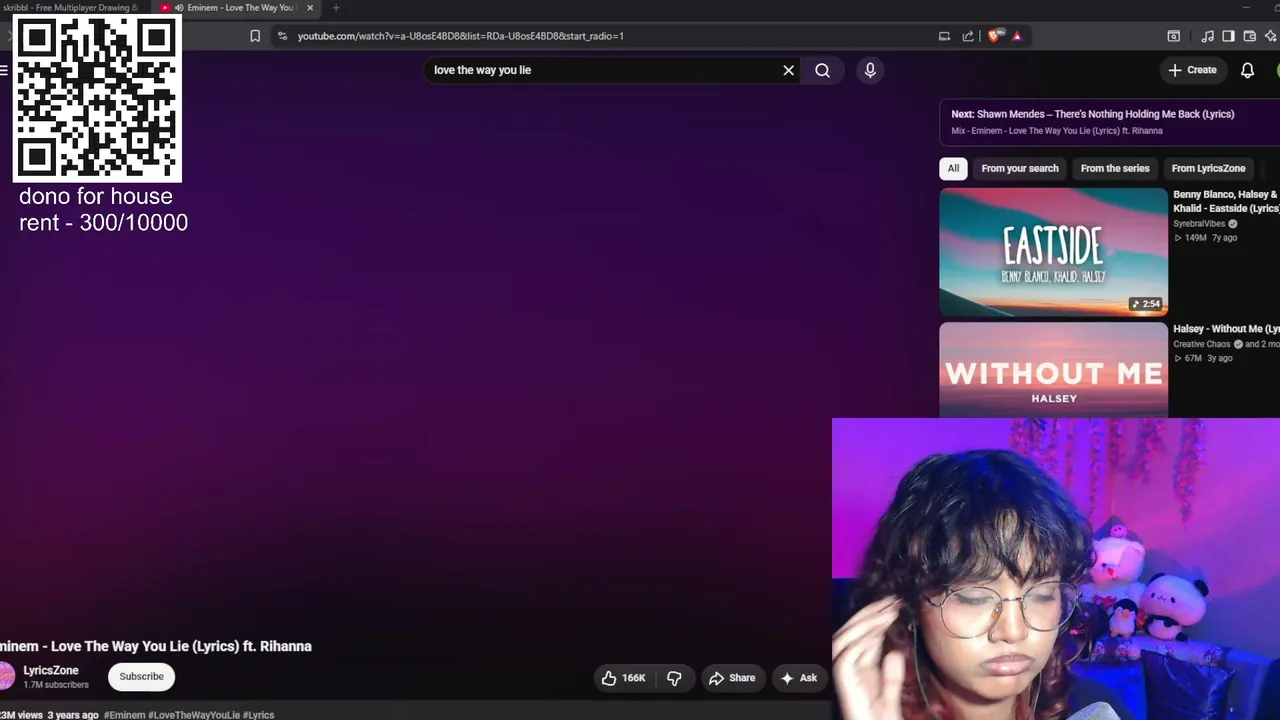Select the Eminem - Love The Way You Lie tab
1280x720 pixels.
click(238, 8)
